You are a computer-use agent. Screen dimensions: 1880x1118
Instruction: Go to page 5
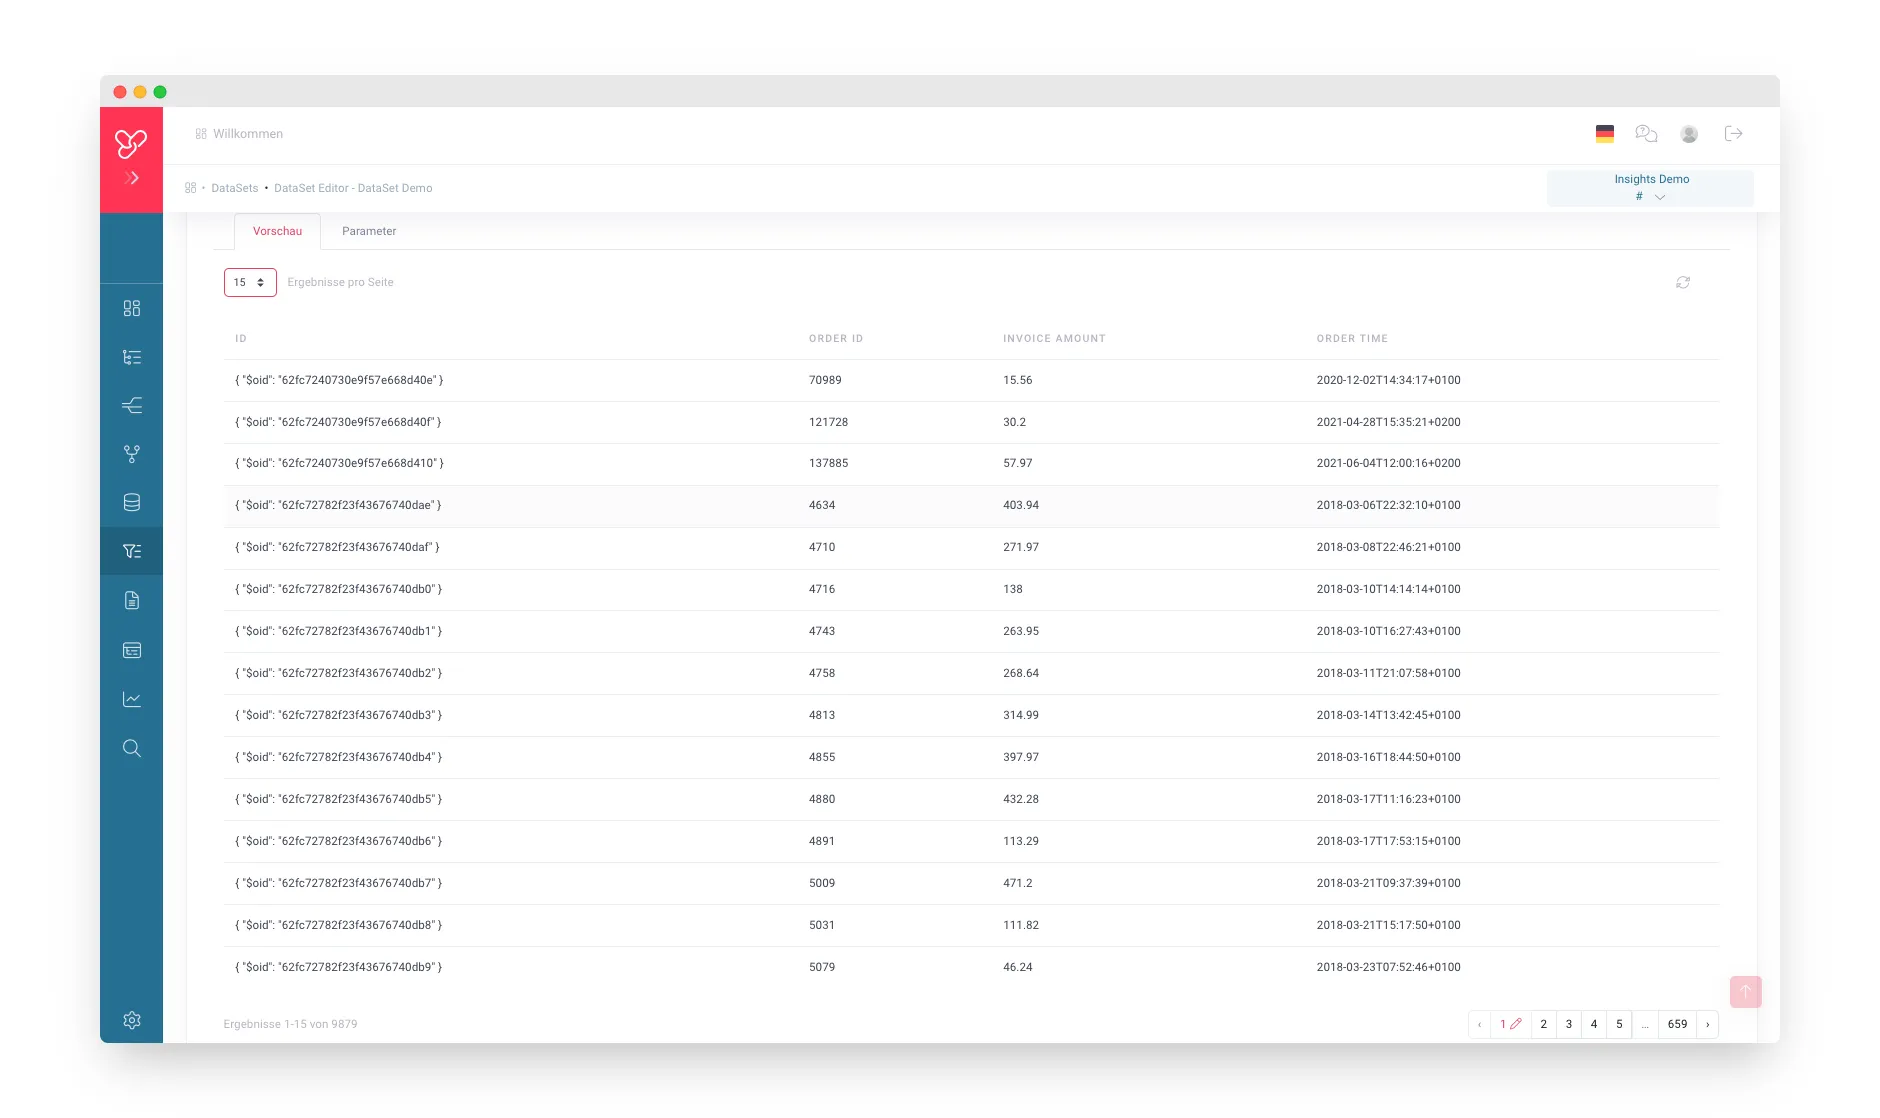(1619, 1024)
